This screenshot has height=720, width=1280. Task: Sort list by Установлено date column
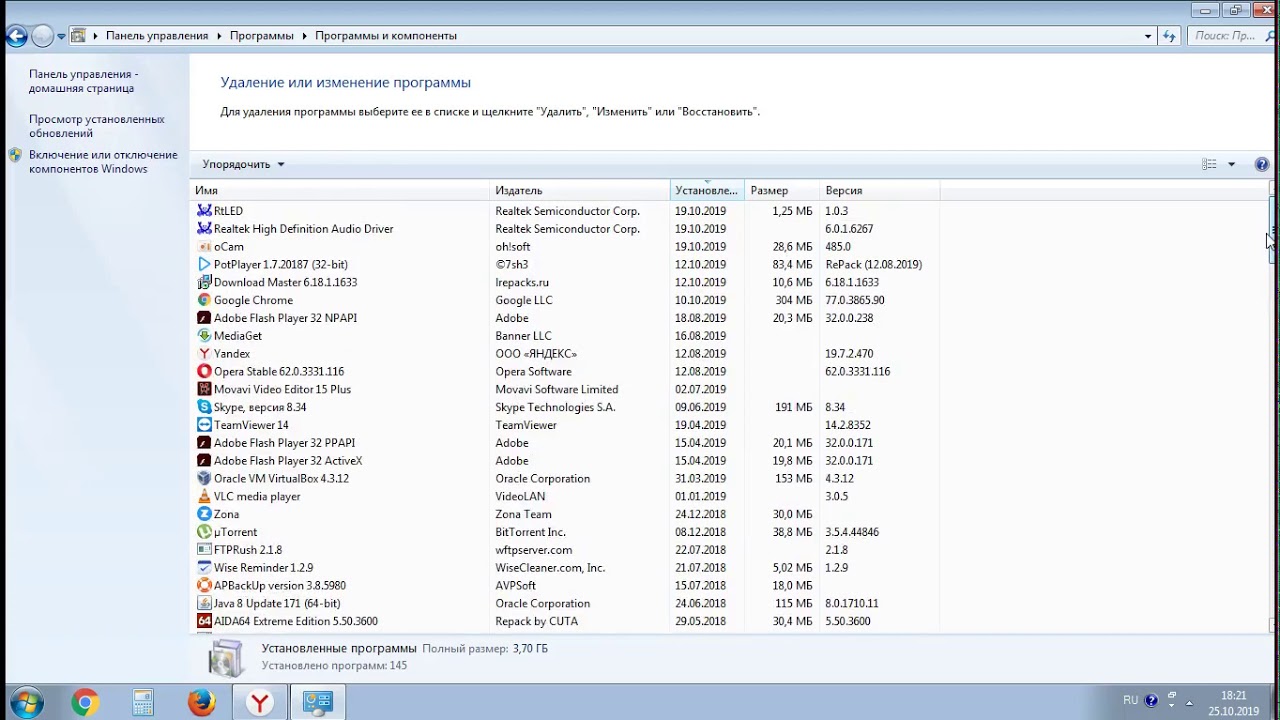tap(707, 190)
